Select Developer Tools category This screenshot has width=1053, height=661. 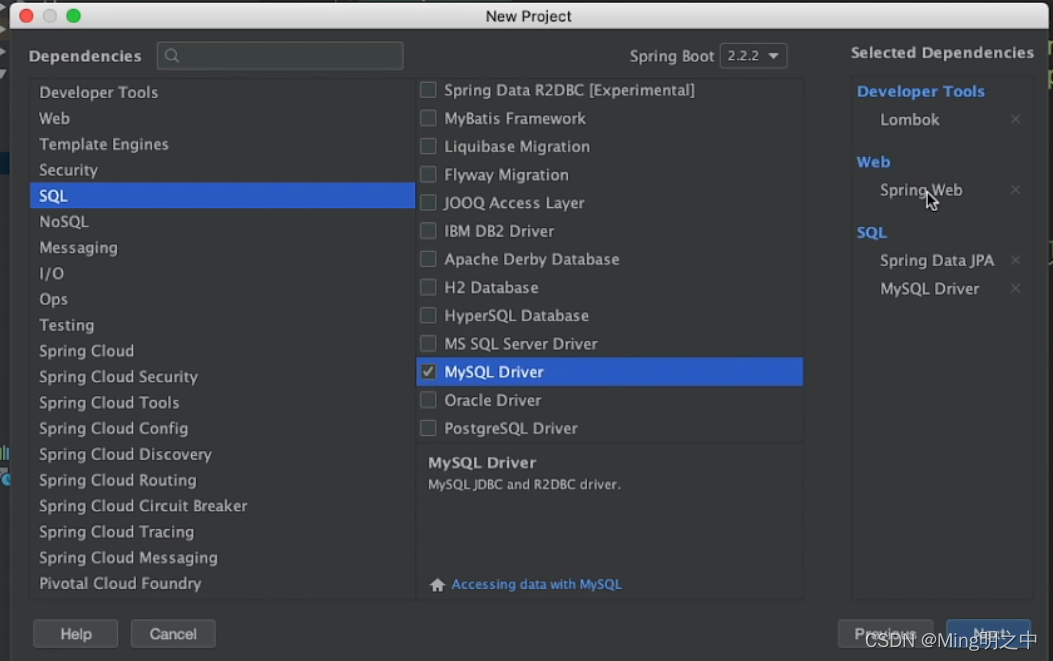pos(222,92)
